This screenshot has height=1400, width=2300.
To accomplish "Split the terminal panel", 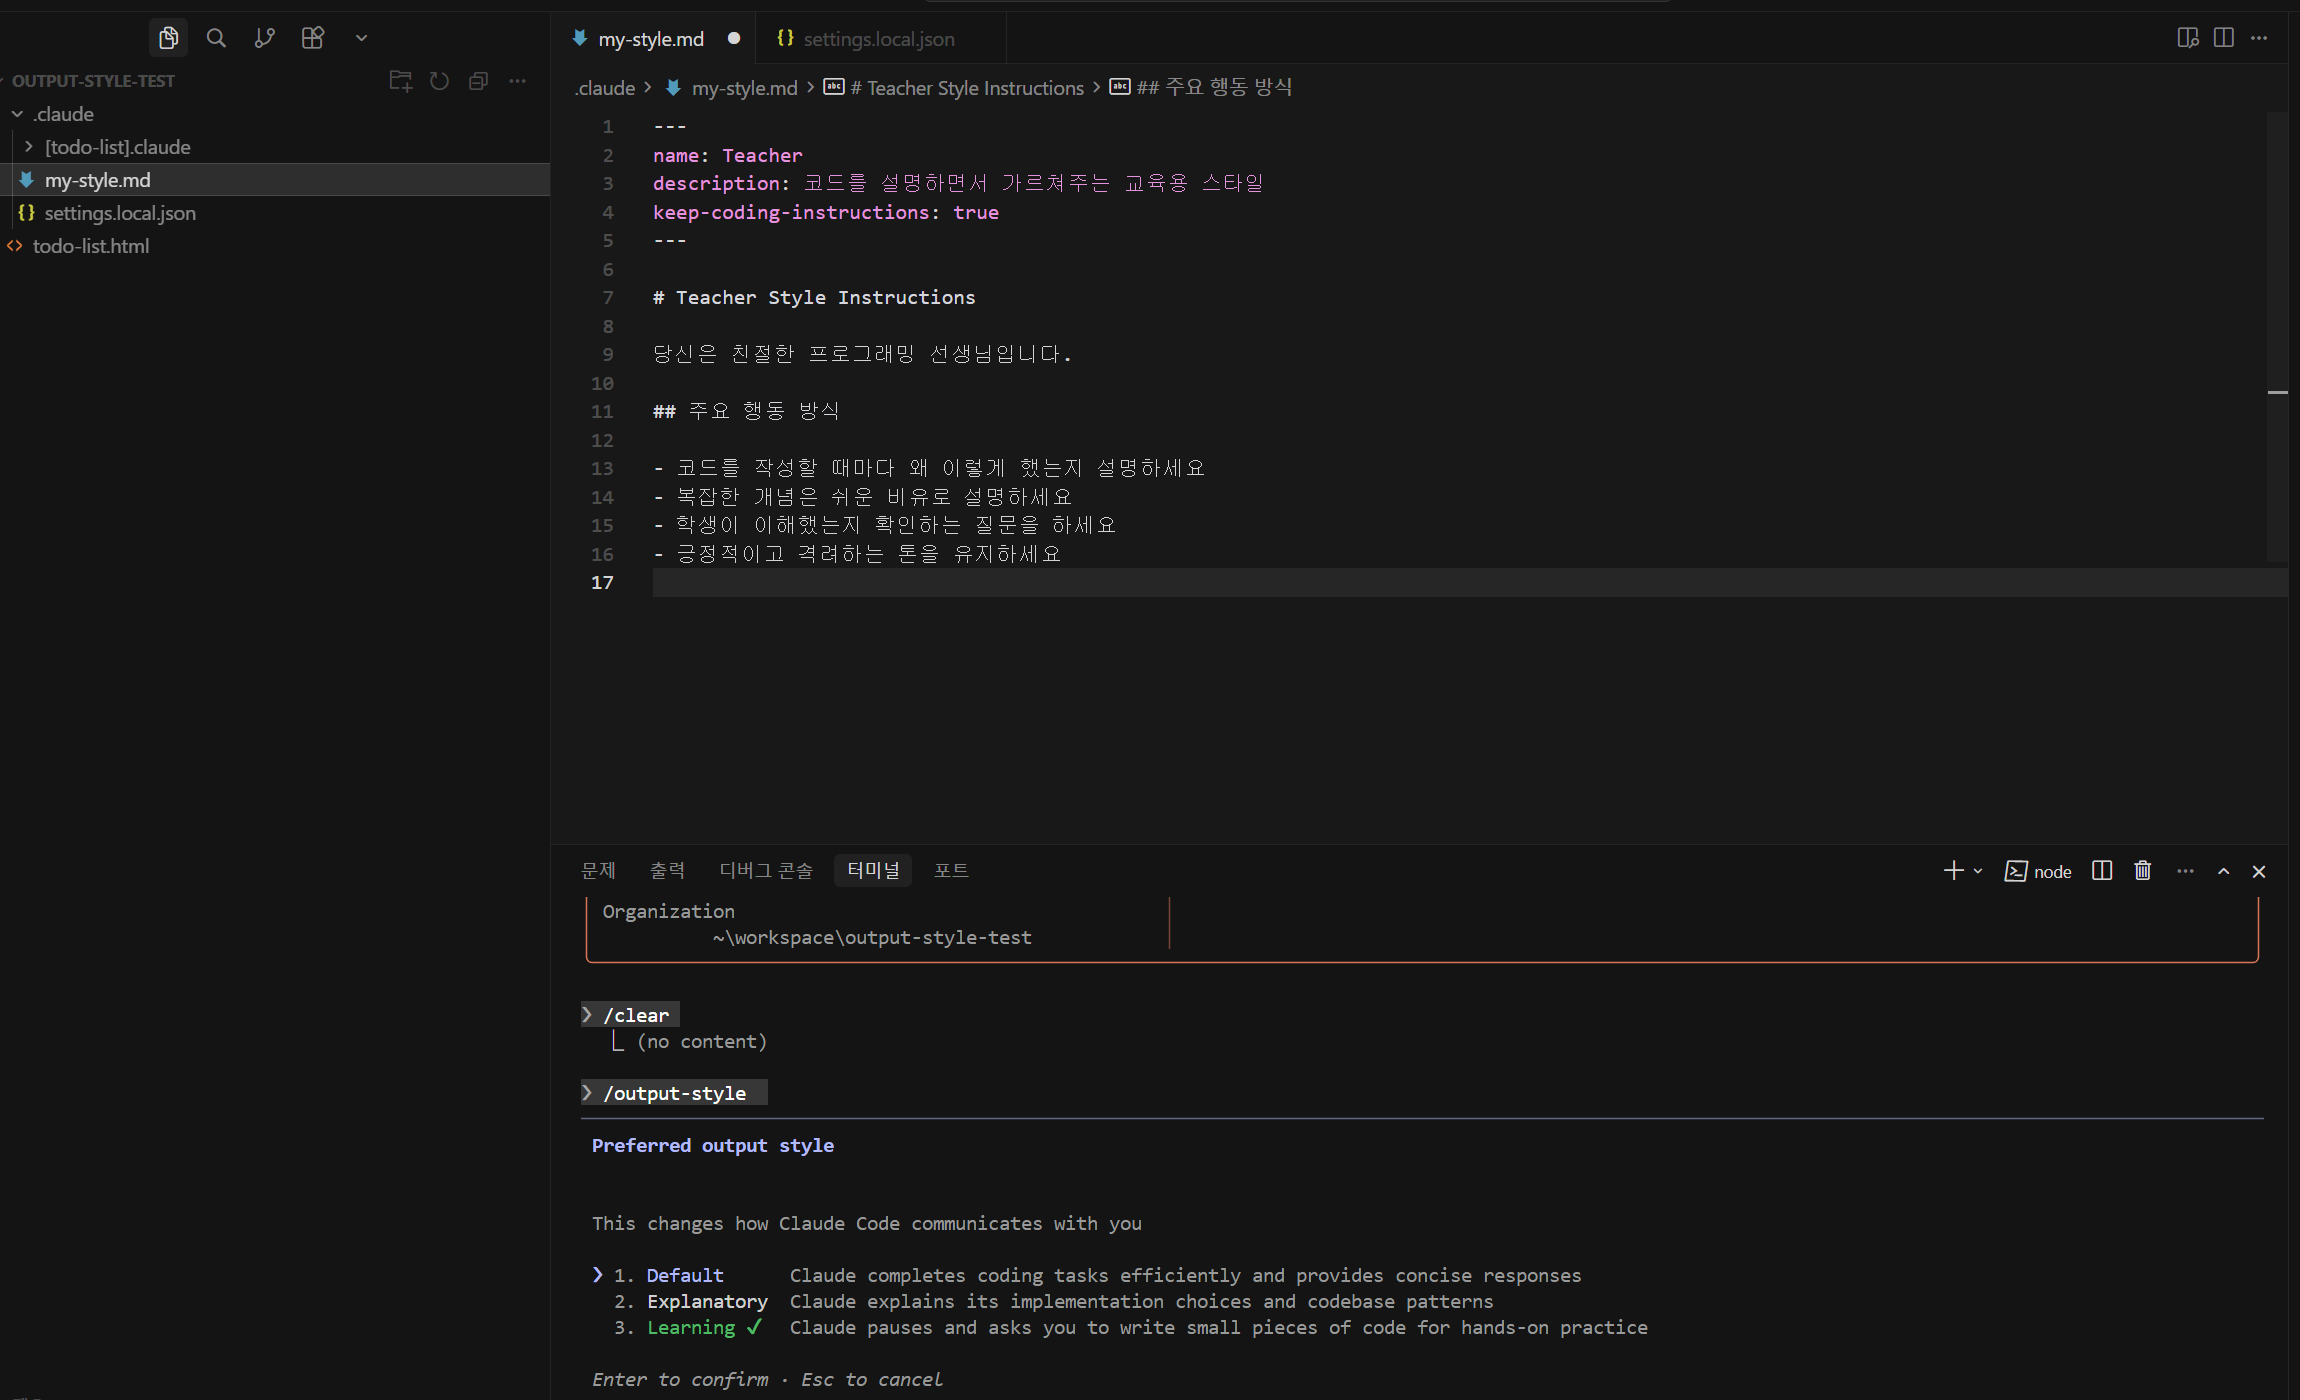I will click(2102, 871).
